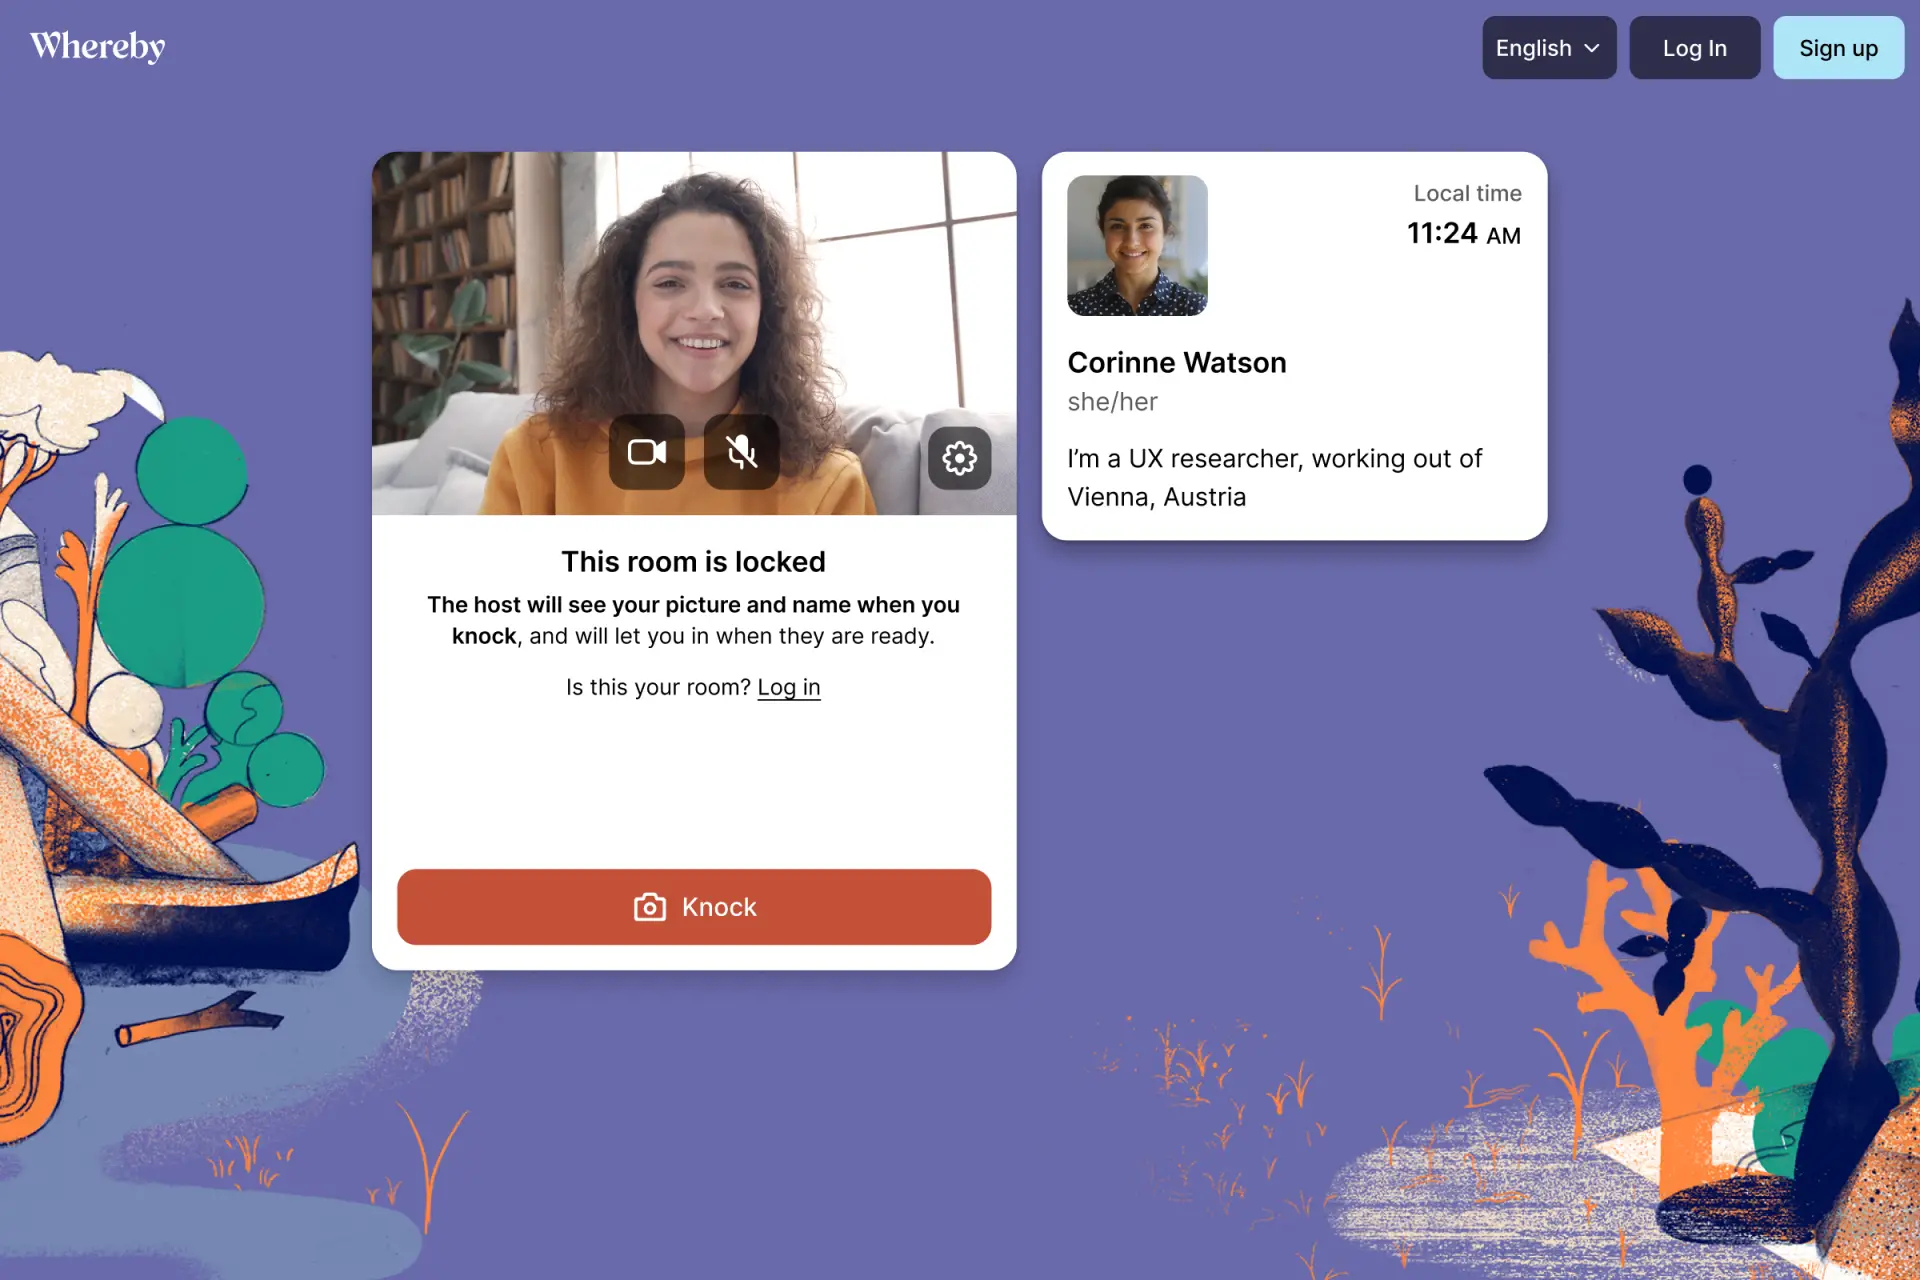Click the she/her pronouns text
The width and height of the screenshot is (1920, 1280).
(1112, 402)
